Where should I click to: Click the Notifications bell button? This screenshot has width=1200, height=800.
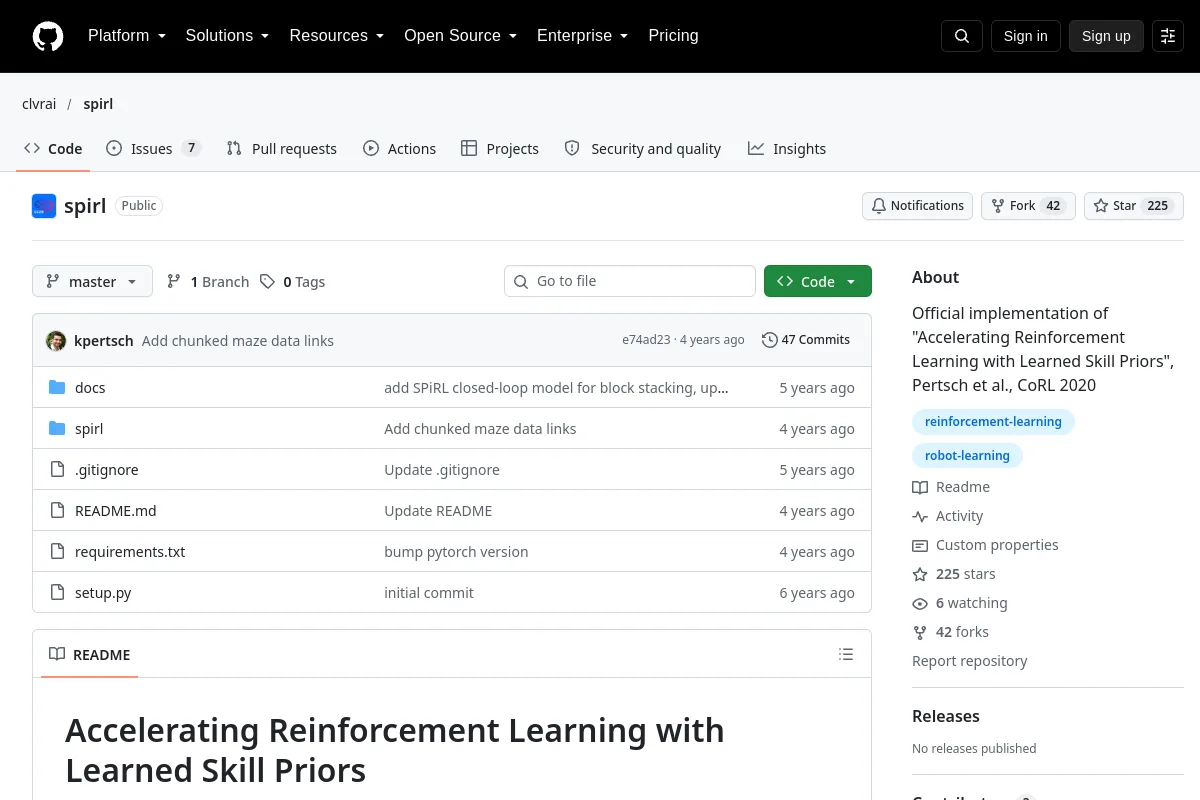click(917, 206)
